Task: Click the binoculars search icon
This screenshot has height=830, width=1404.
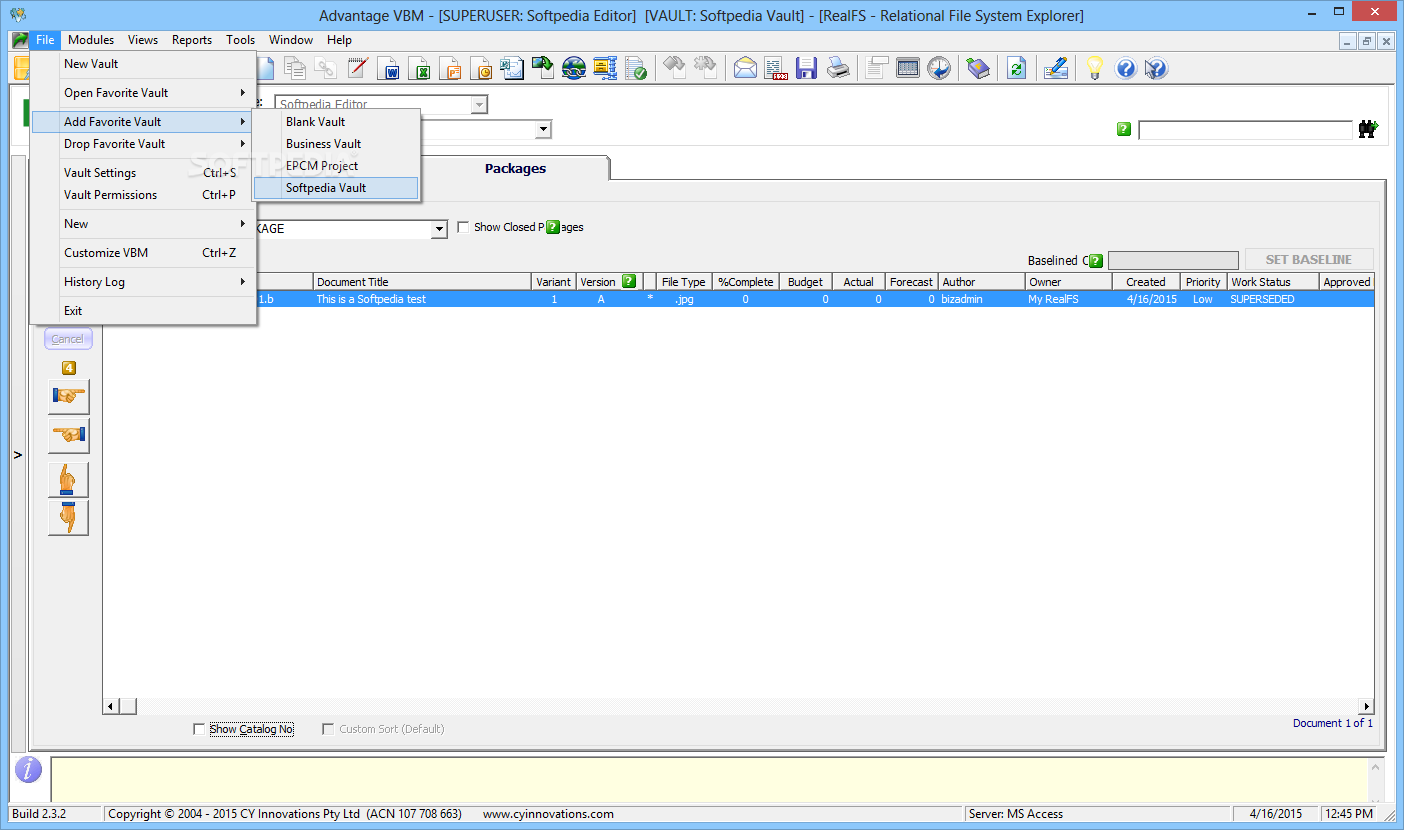Action: 1368,129
